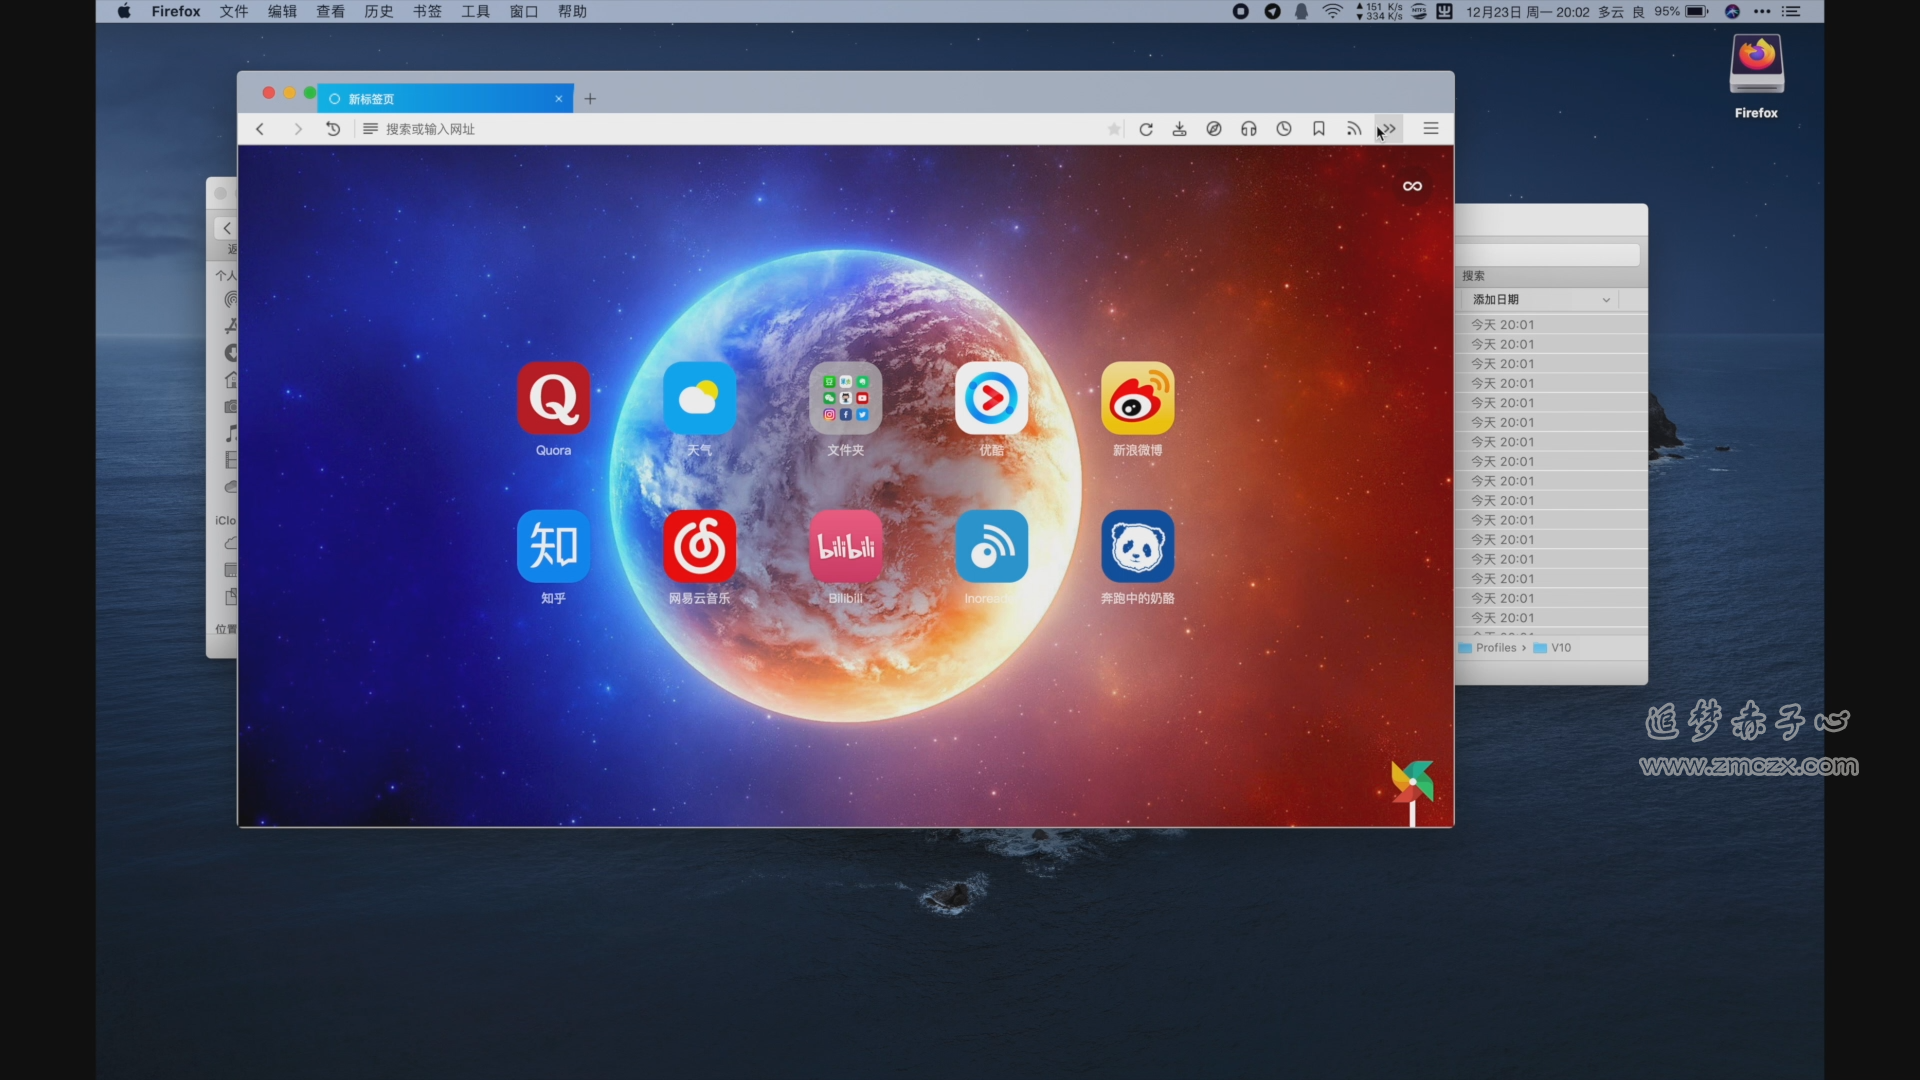Open the 帮助 menu
The image size is (1920, 1080).
point(572,11)
